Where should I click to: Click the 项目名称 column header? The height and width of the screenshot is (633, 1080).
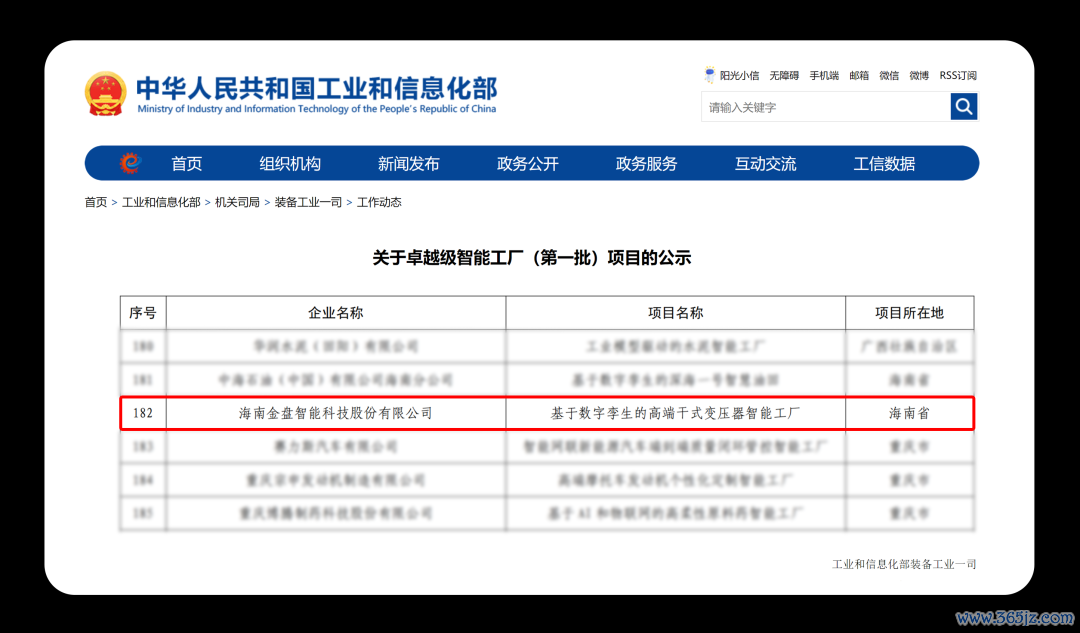point(676,313)
